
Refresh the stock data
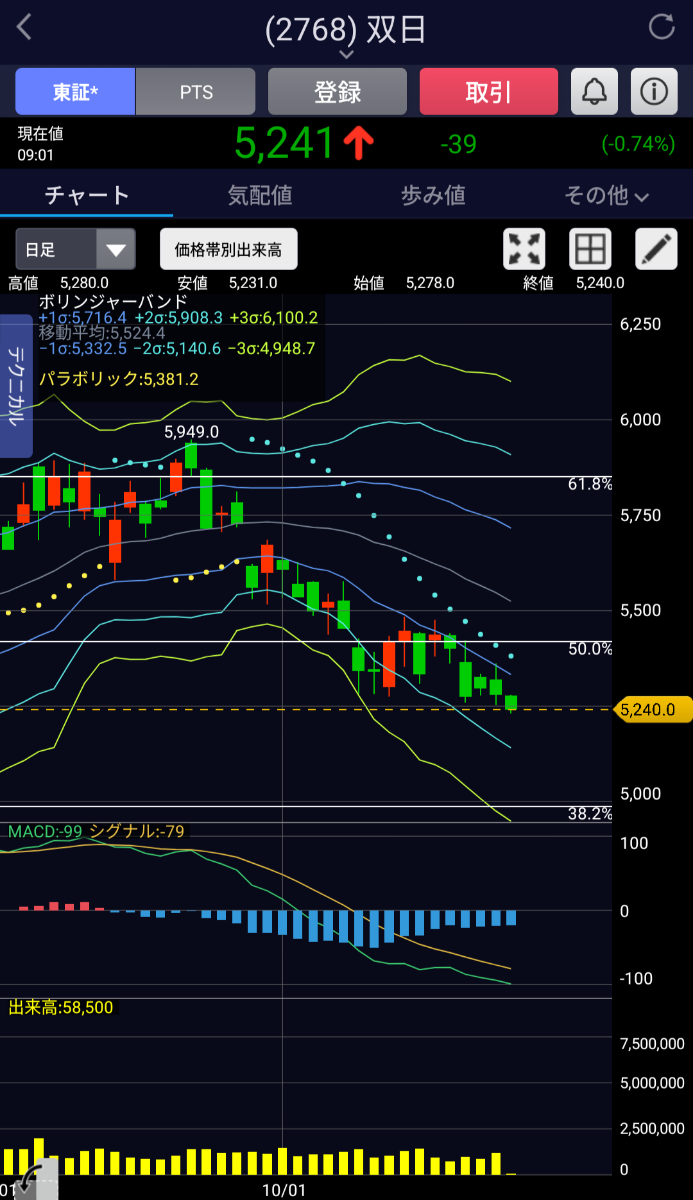click(662, 27)
